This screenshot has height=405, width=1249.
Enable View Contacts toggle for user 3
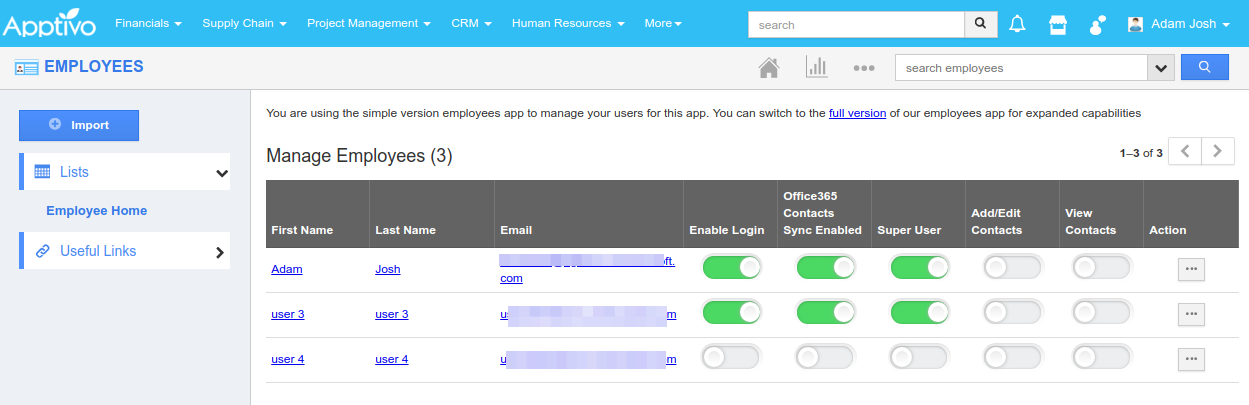coord(1101,313)
